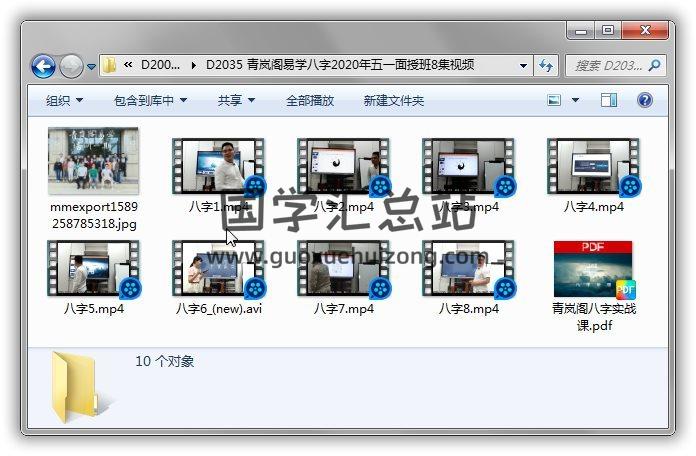
Task: Click the 新建文件夹 button
Action: pos(393,101)
